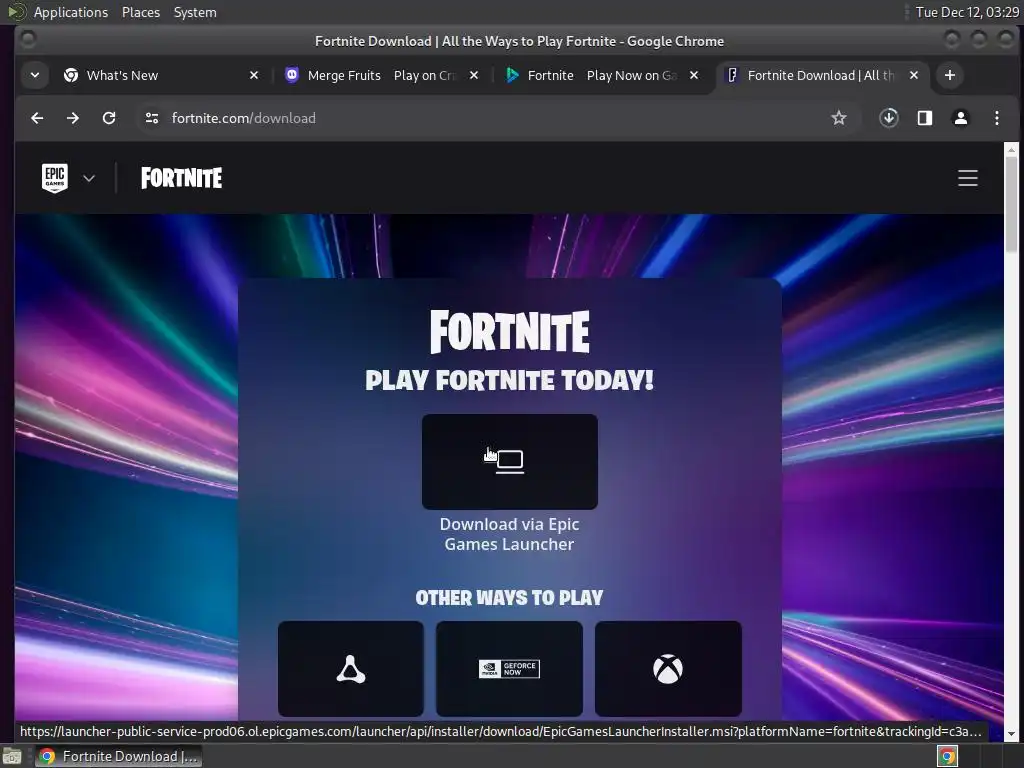Open the System menu
Screen dimensions: 1024x768
pos(195,12)
